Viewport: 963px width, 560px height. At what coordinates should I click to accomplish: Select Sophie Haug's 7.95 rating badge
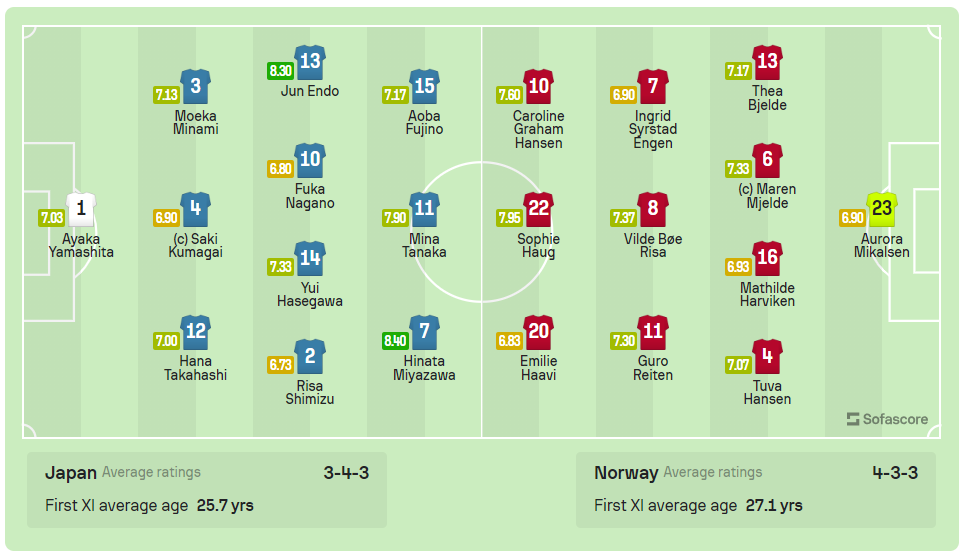[x=510, y=218]
